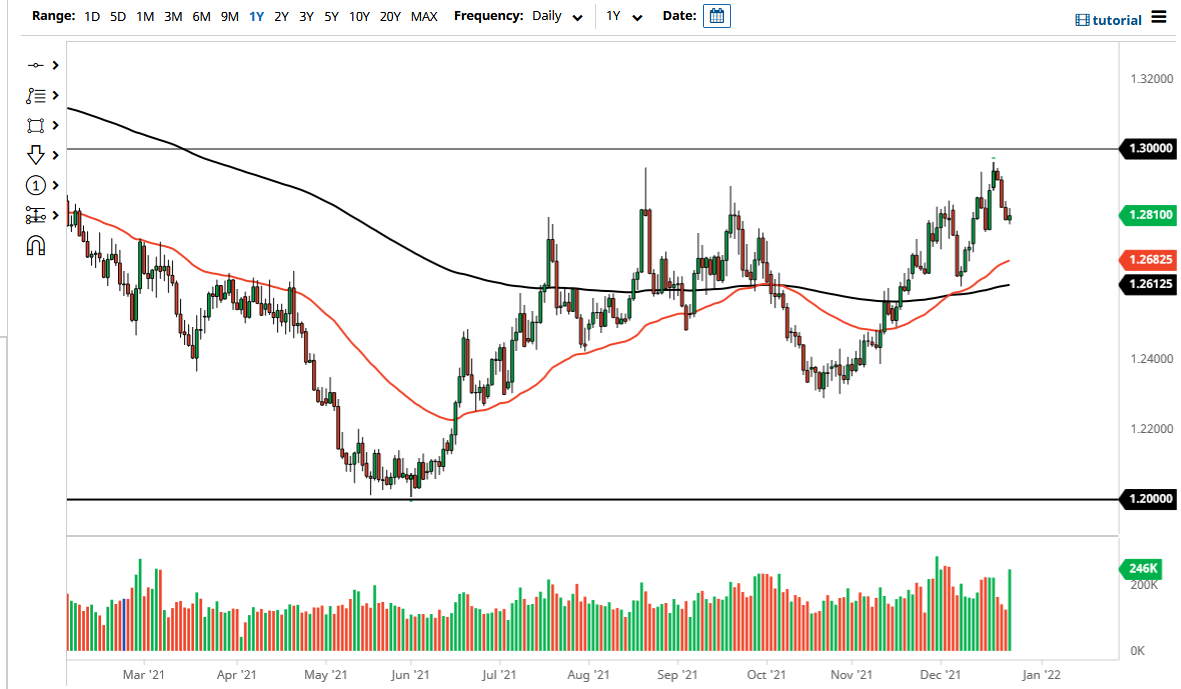Select the arrow drawing tool
Screen dimensions: 1181x689
click(x=36, y=155)
